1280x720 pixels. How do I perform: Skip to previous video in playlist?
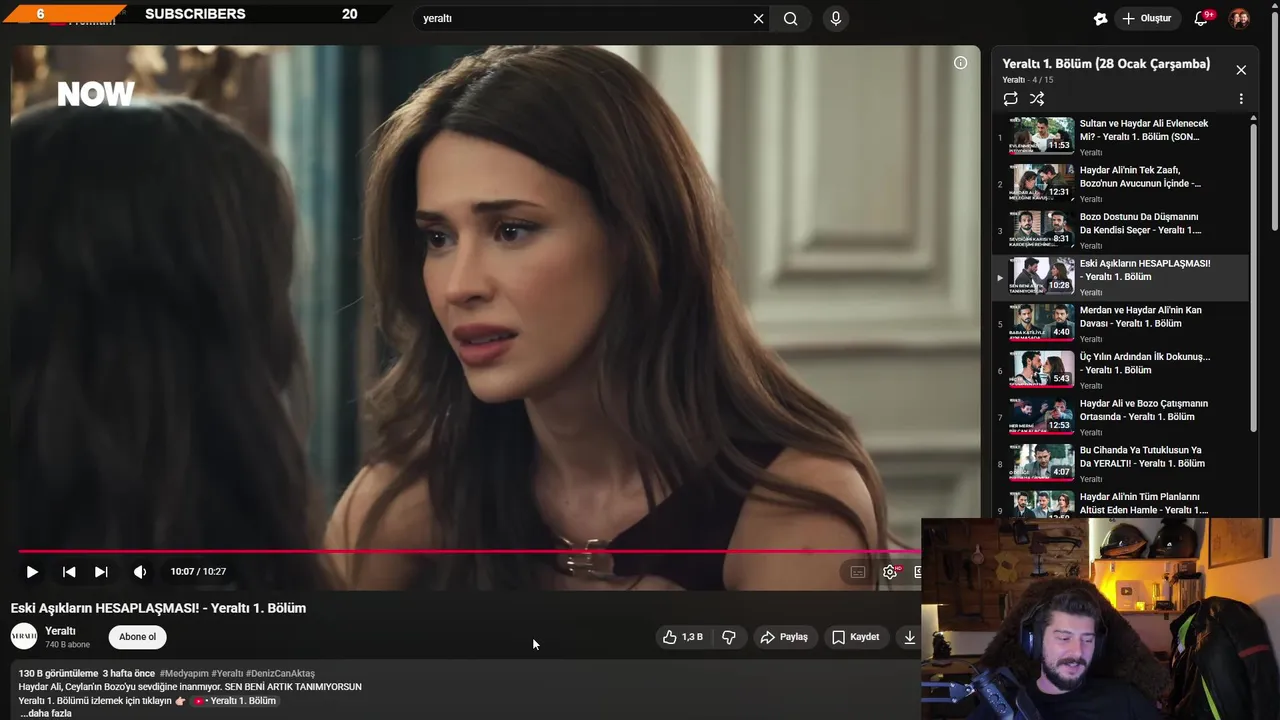(69, 572)
